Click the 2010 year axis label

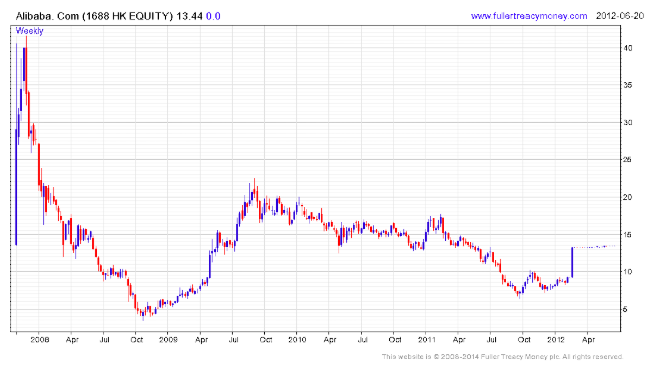click(x=297, y=340)
